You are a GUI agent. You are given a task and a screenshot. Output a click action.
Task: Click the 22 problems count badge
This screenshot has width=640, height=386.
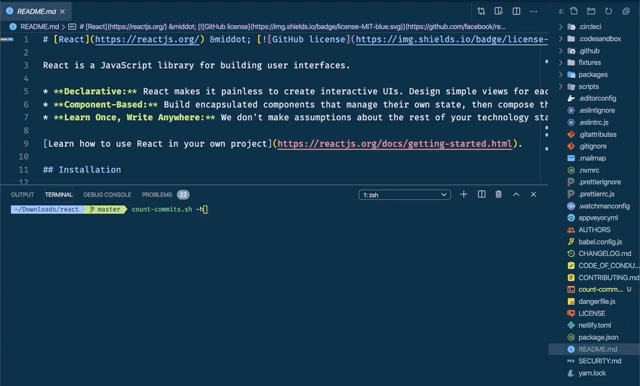[183, 195]
